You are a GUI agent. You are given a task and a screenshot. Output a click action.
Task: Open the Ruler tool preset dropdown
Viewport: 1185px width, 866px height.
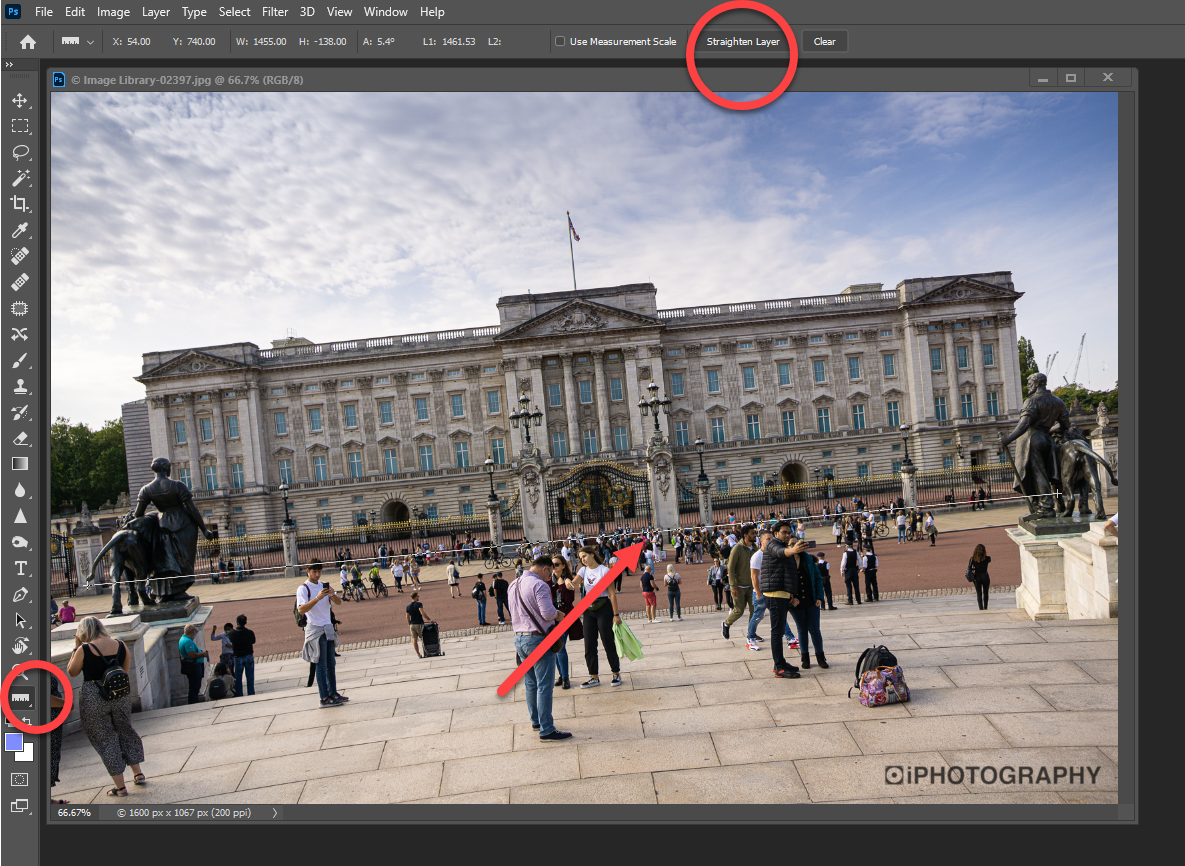click(91, 42)
